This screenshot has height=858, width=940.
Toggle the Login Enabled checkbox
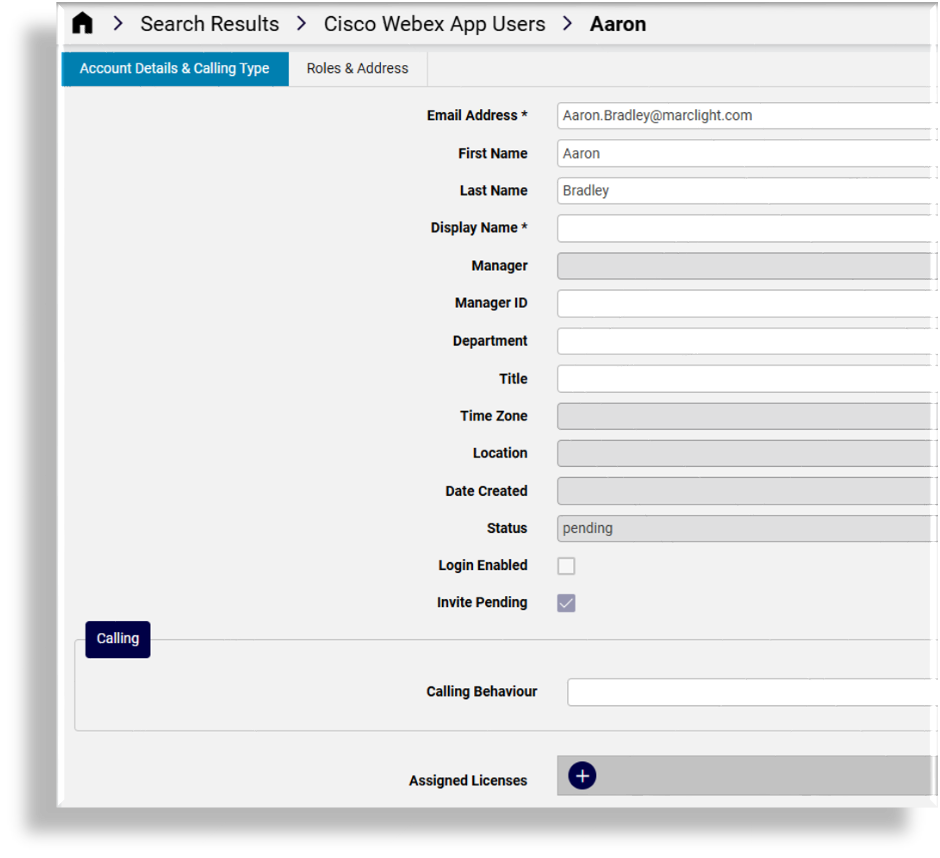pos(566,565)
